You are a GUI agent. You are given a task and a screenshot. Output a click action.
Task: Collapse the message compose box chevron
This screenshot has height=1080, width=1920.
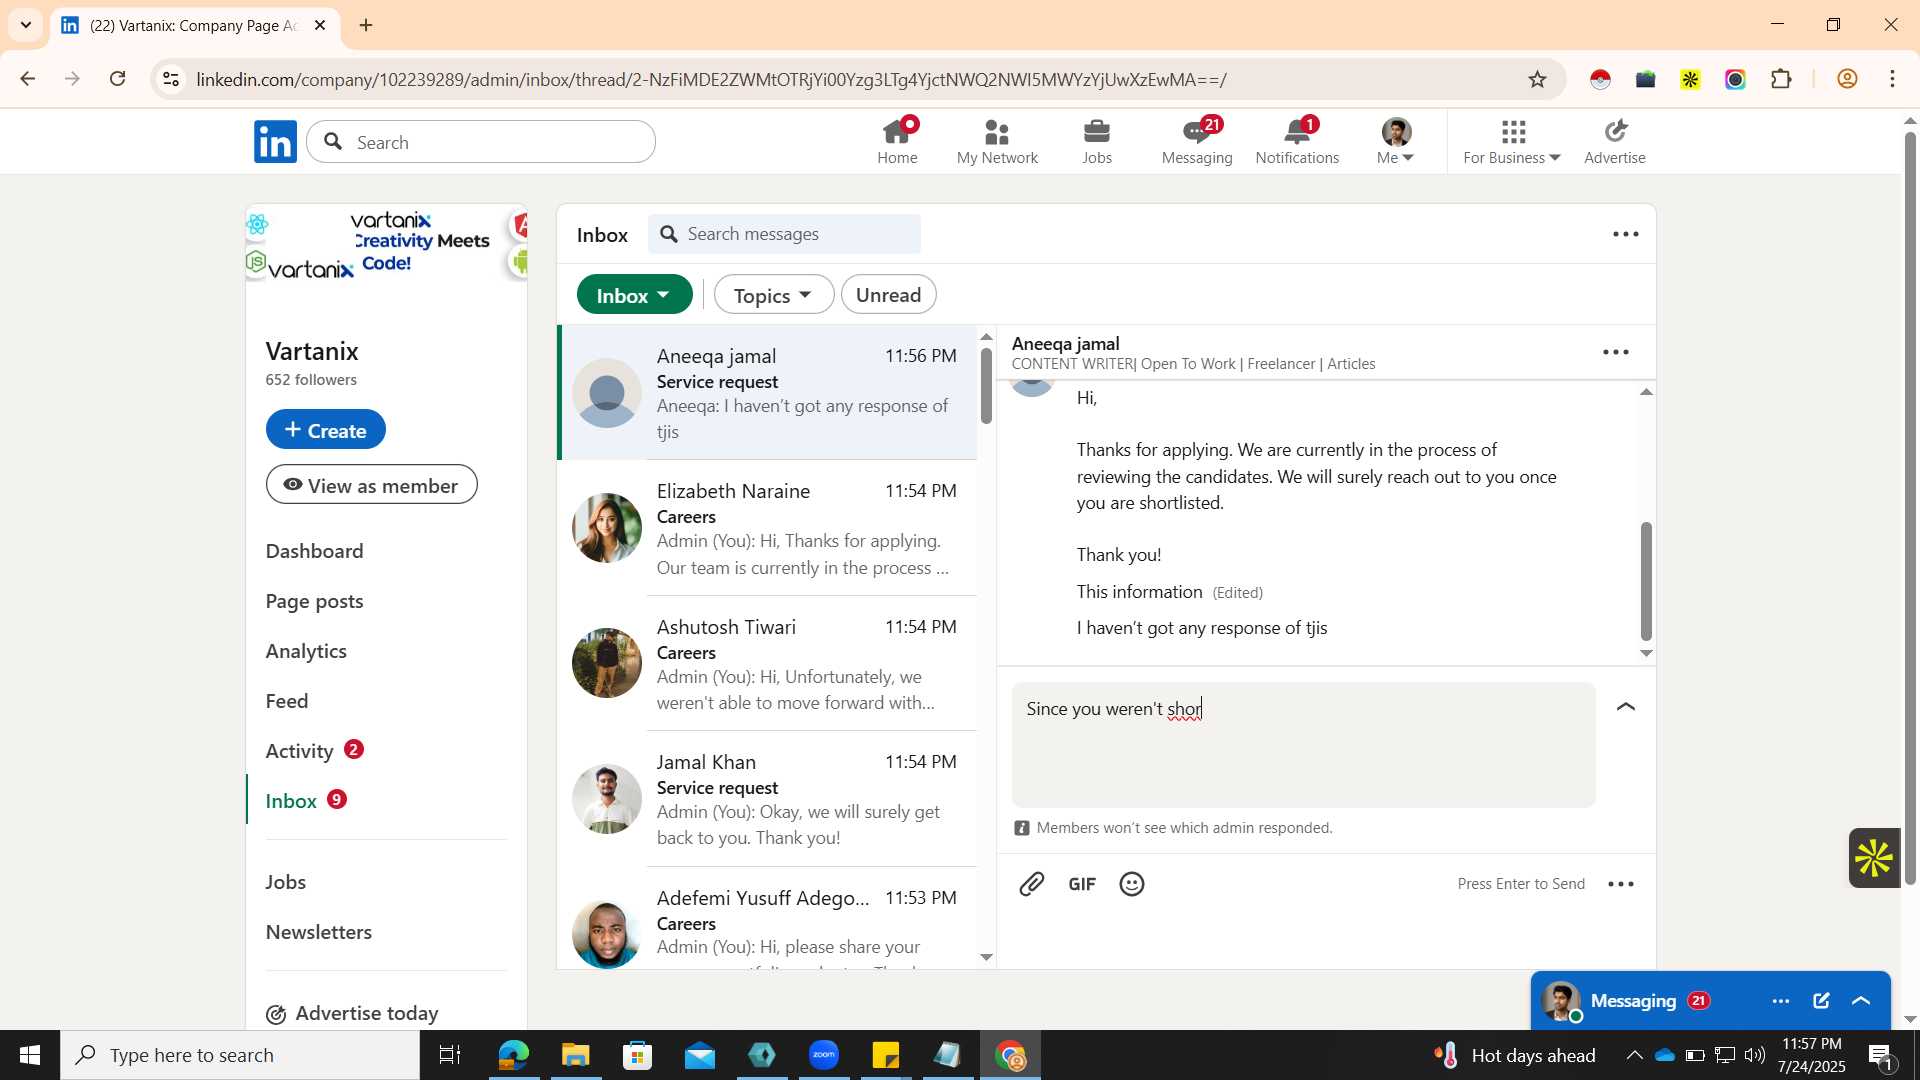tap(1626, 707)
